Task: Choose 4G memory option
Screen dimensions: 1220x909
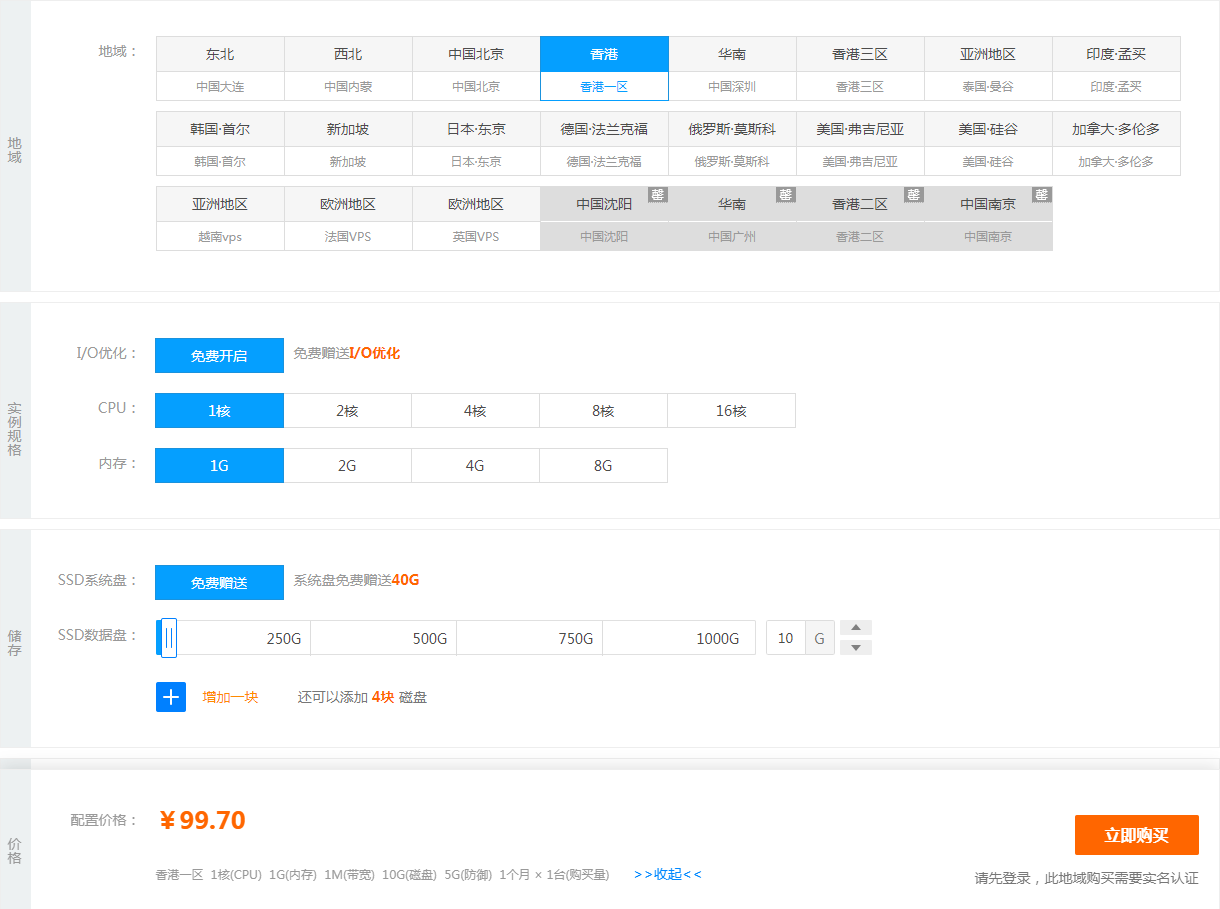Action: [x=475, y=466]
